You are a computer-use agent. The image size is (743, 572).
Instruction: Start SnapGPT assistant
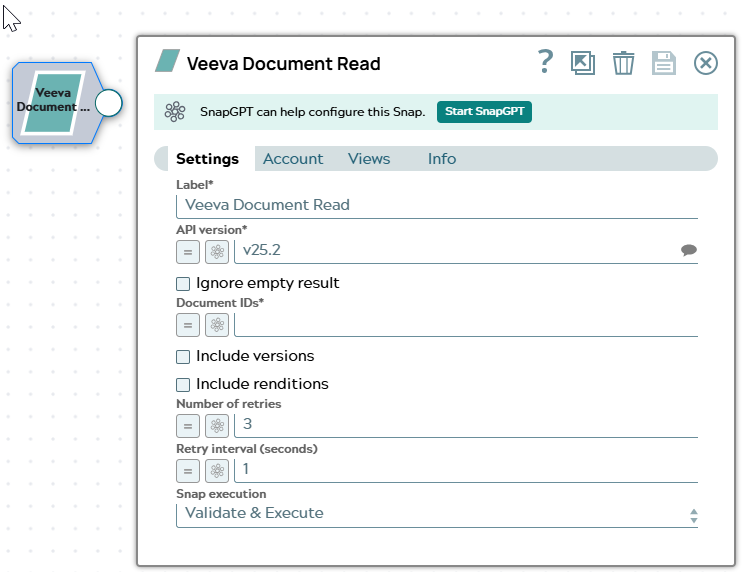484,112
